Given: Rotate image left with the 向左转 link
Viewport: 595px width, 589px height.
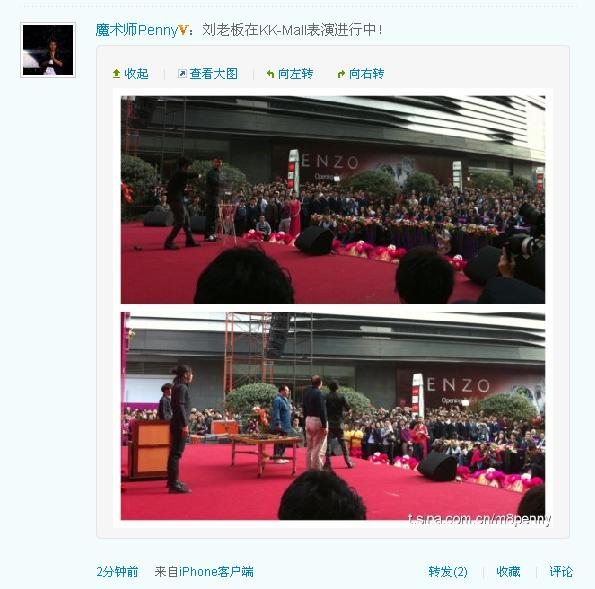Looking at the screenshot, I should click(x=296, y=74).
